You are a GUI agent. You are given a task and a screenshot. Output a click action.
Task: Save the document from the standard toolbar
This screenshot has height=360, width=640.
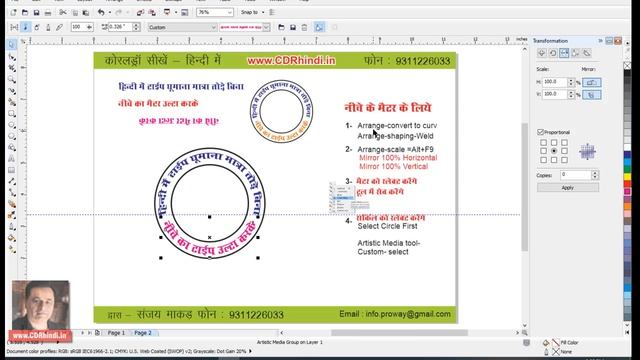[x=36, y=13]
